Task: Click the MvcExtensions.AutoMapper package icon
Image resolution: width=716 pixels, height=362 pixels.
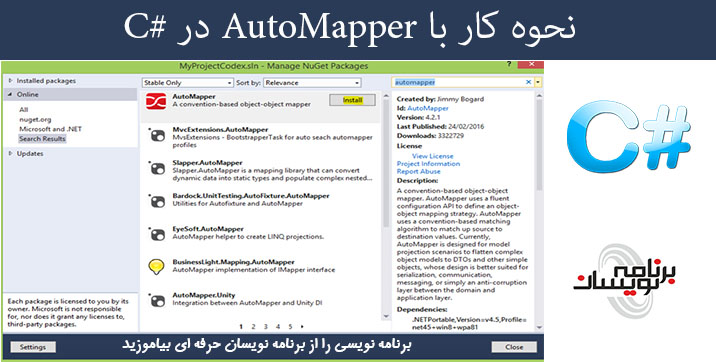Action: tap(157, 136)
